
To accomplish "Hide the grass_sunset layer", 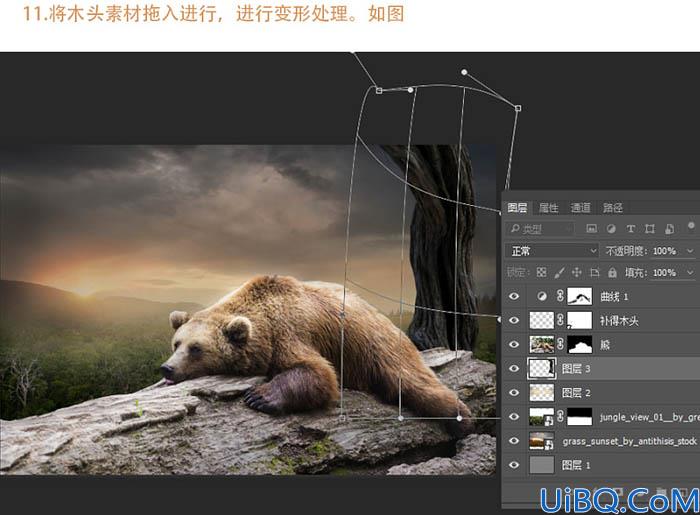I will point(514,441).
